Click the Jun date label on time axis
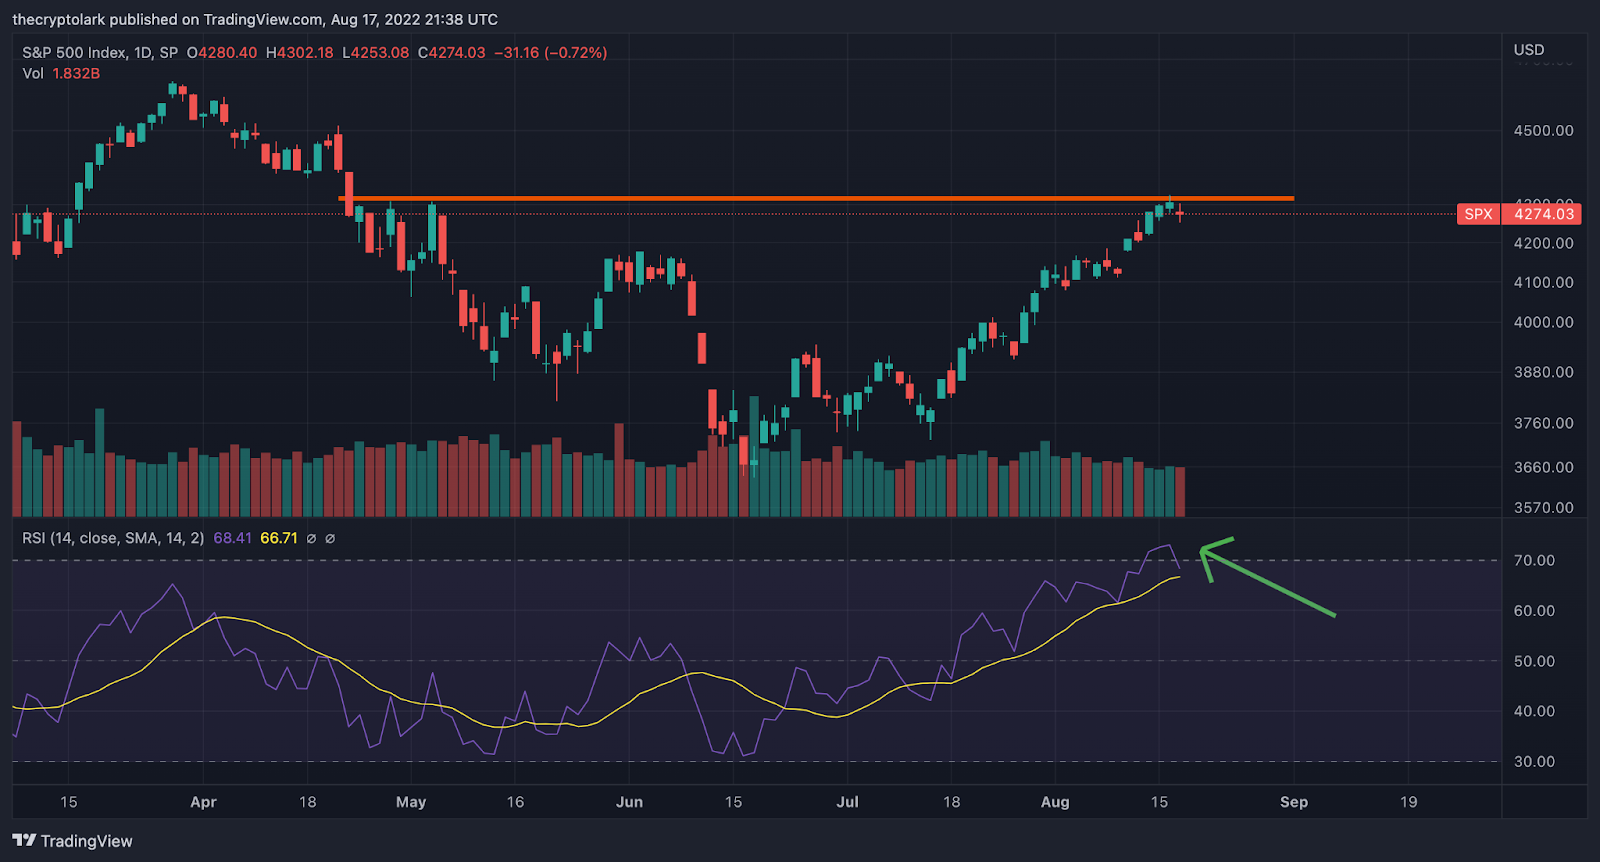Screen dimensions: 1600x862 click(629, 802)
